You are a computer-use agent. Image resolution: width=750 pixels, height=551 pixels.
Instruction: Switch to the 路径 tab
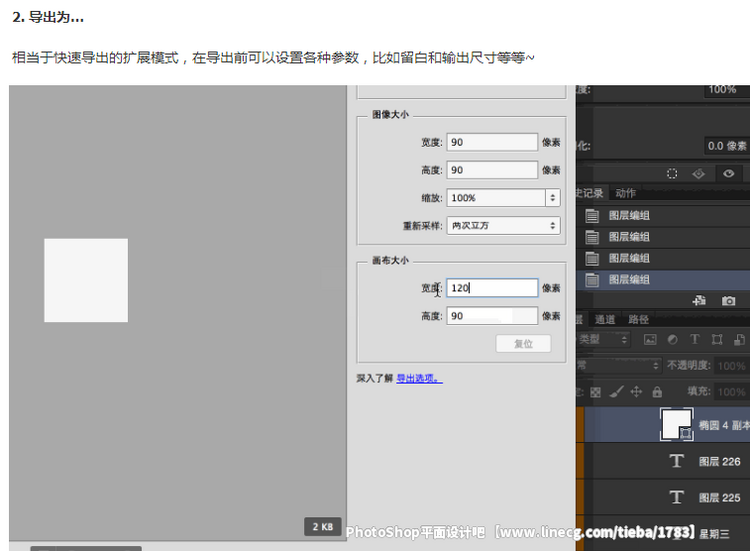click(639, 320)
